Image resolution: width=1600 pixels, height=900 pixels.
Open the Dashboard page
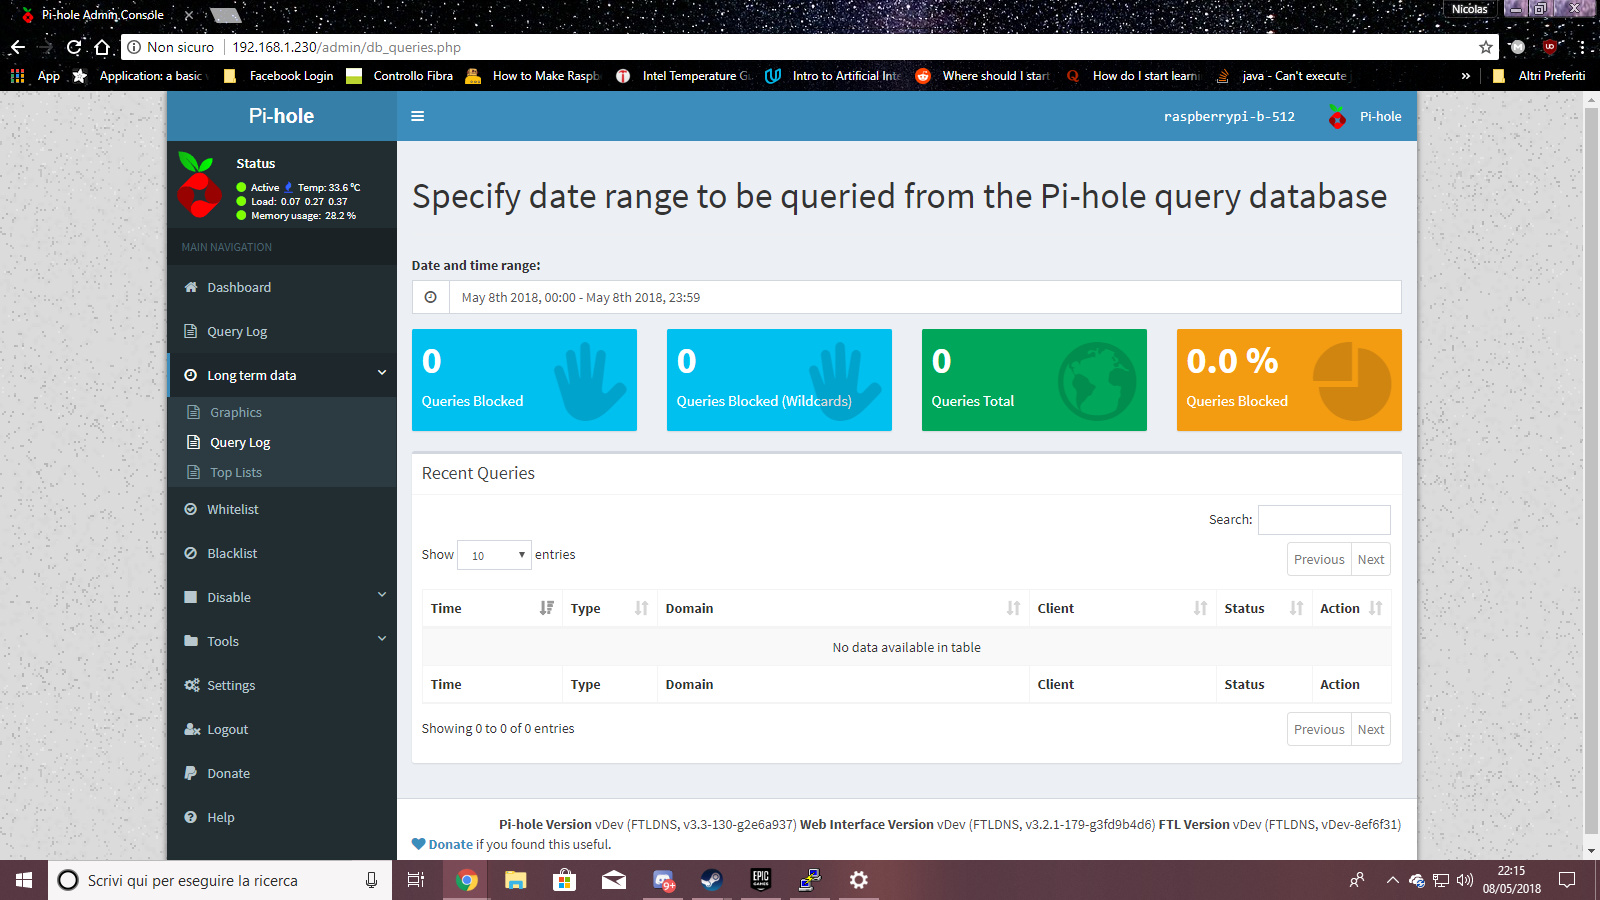click(282, 287)
